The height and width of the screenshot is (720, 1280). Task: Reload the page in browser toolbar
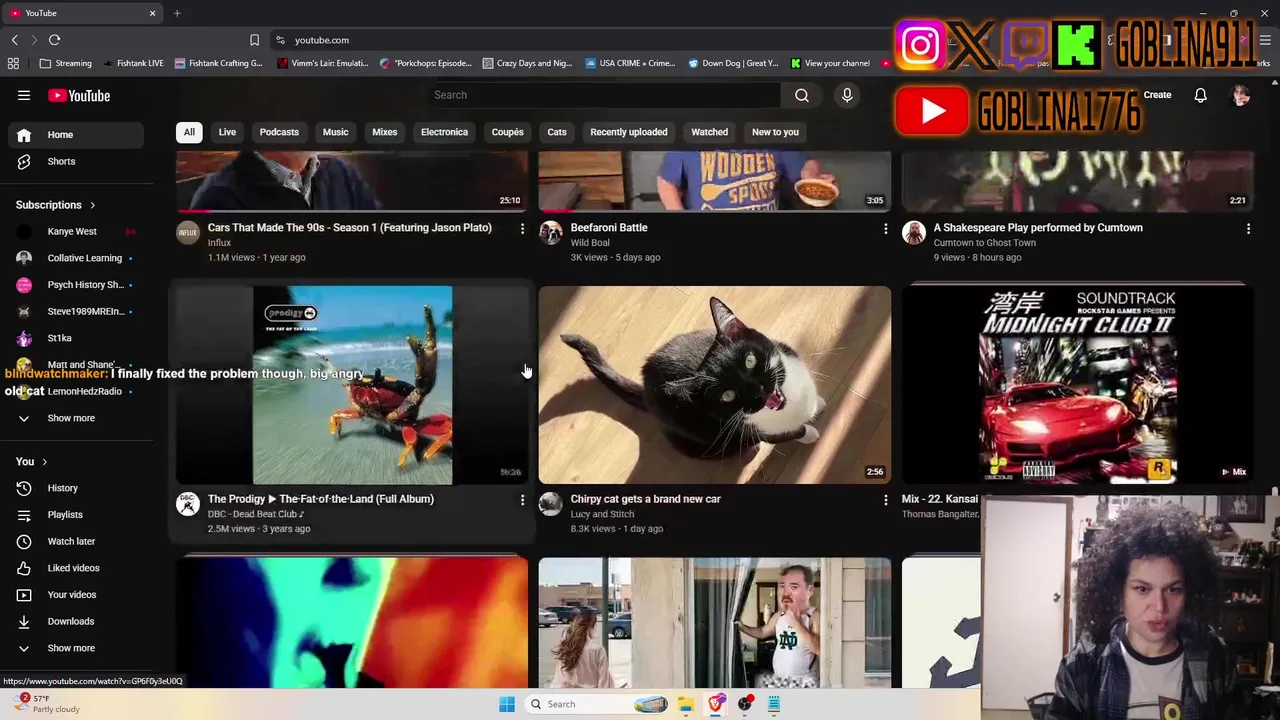54,40
